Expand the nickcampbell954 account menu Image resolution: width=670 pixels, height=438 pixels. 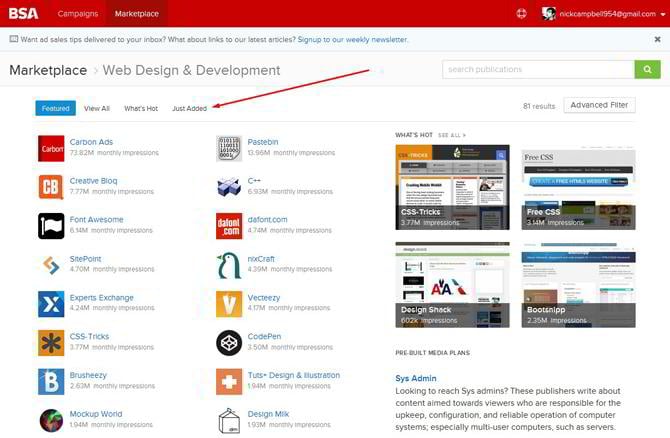click(605, 14)
